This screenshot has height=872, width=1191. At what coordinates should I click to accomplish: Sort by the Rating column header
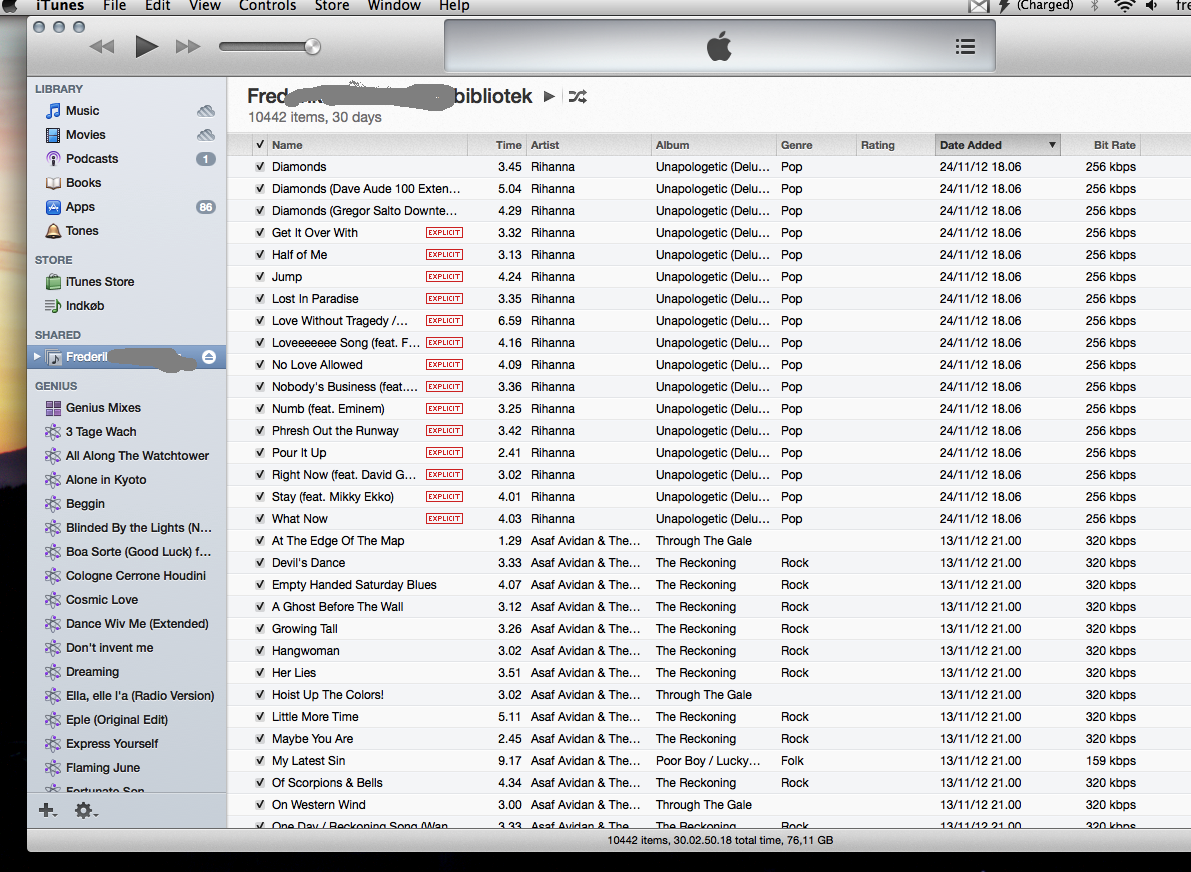click(896, 144)
